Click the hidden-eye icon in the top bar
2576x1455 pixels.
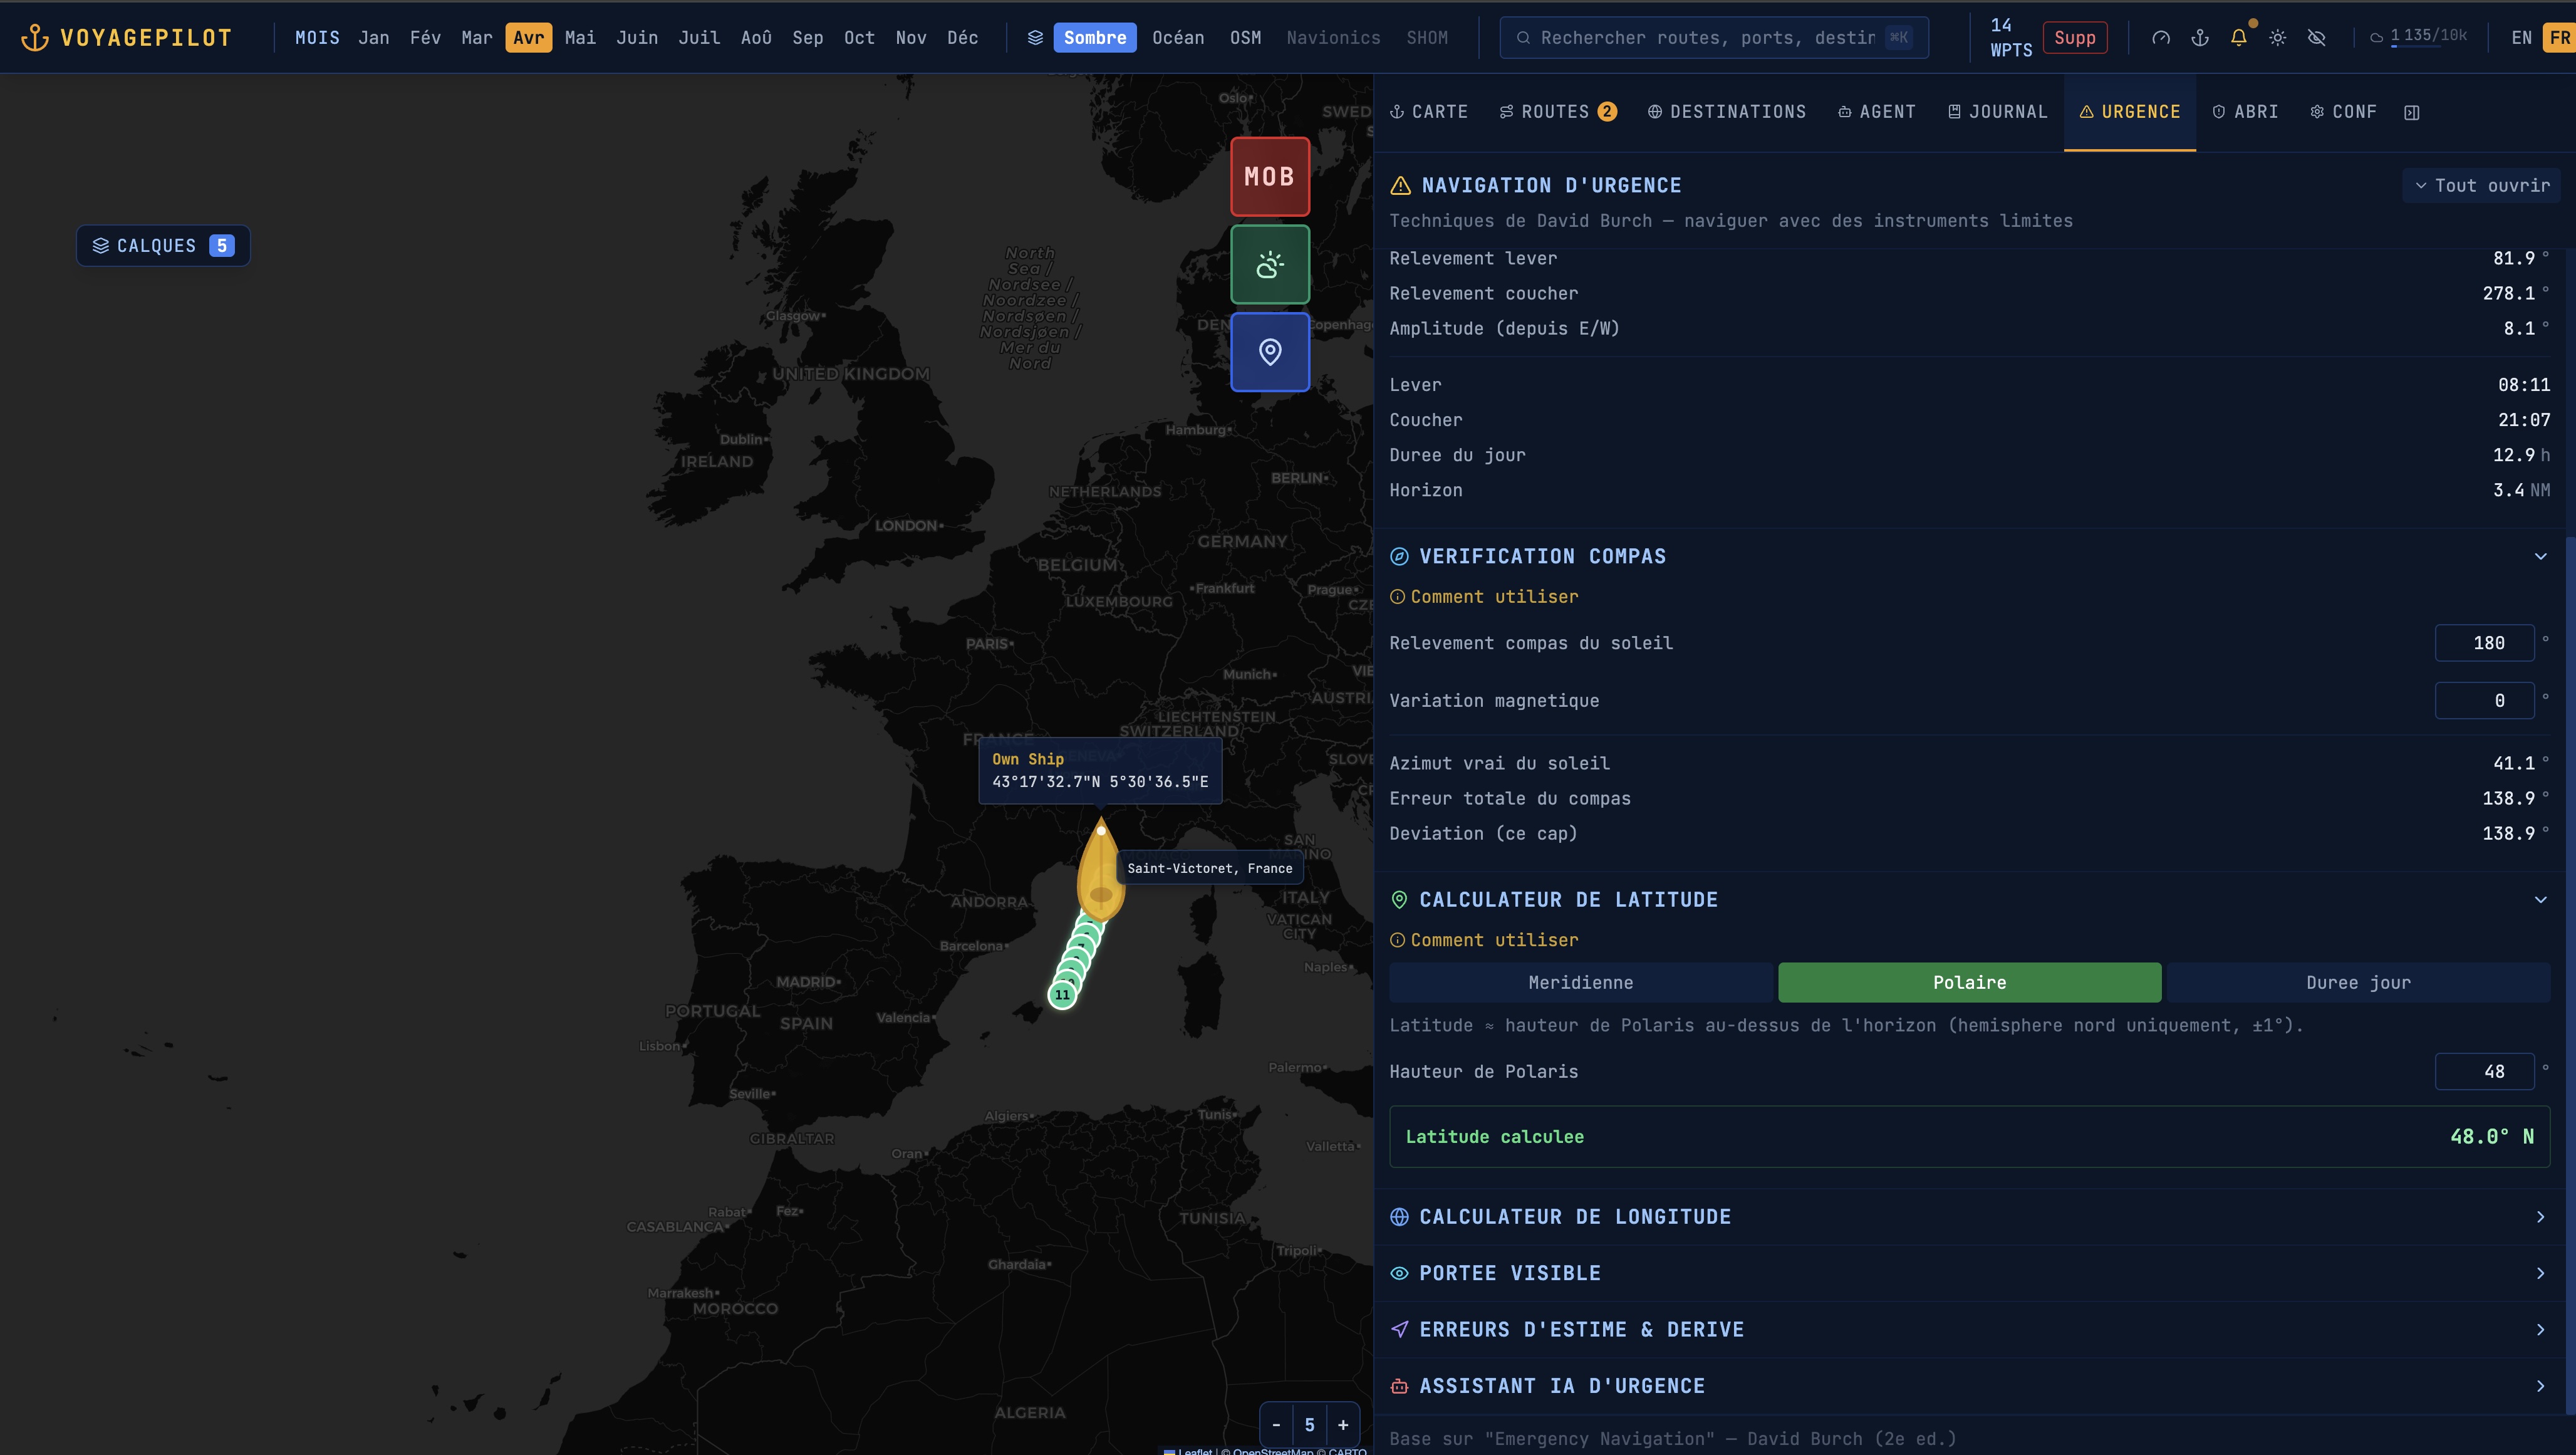pos(2317,37)
